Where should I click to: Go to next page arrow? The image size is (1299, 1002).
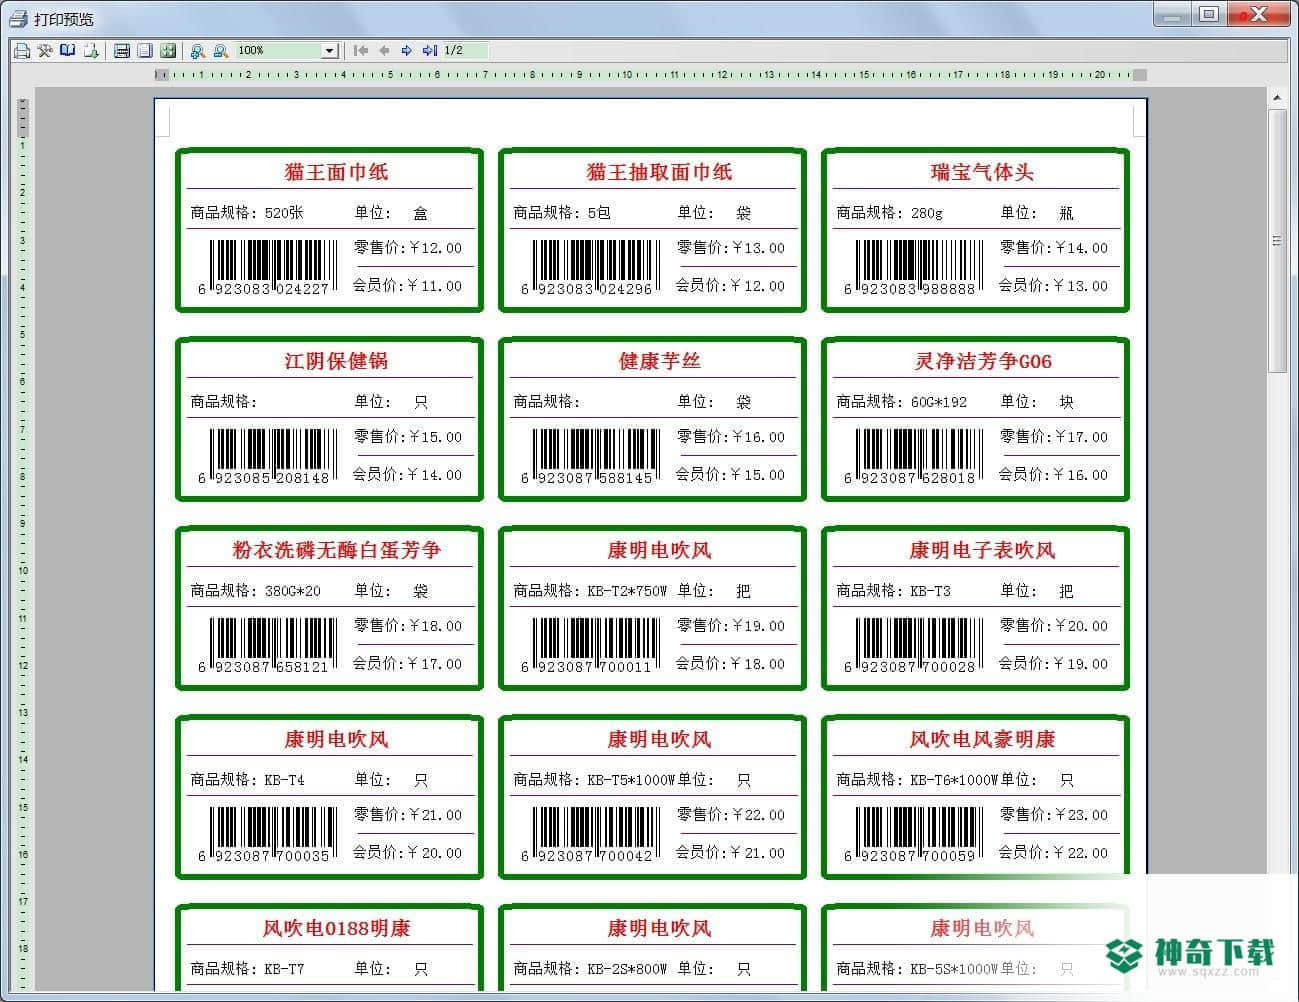click(406, 50)
